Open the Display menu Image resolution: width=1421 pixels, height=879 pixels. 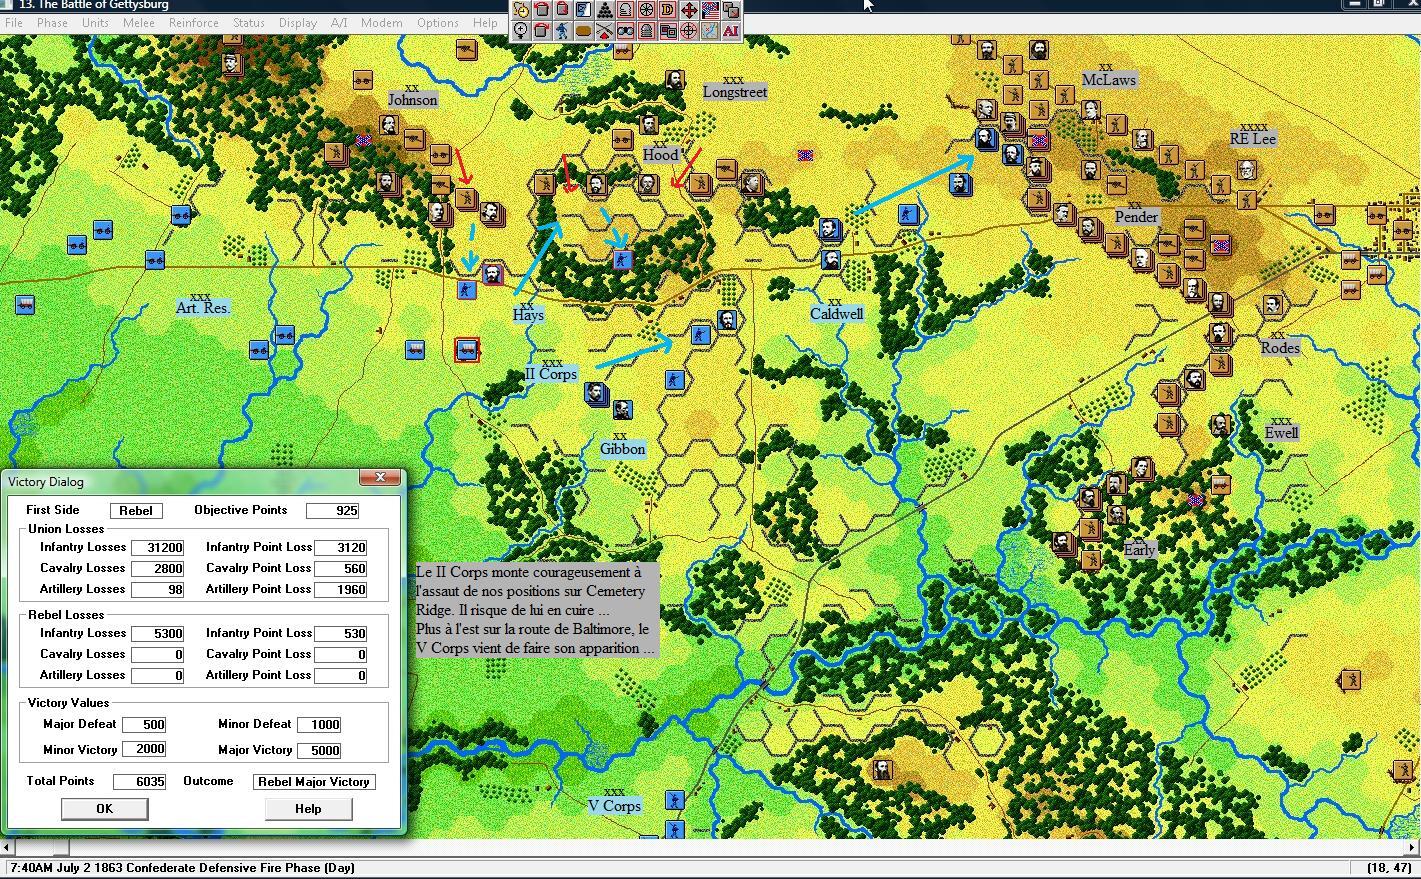click(x=298, y=22)
